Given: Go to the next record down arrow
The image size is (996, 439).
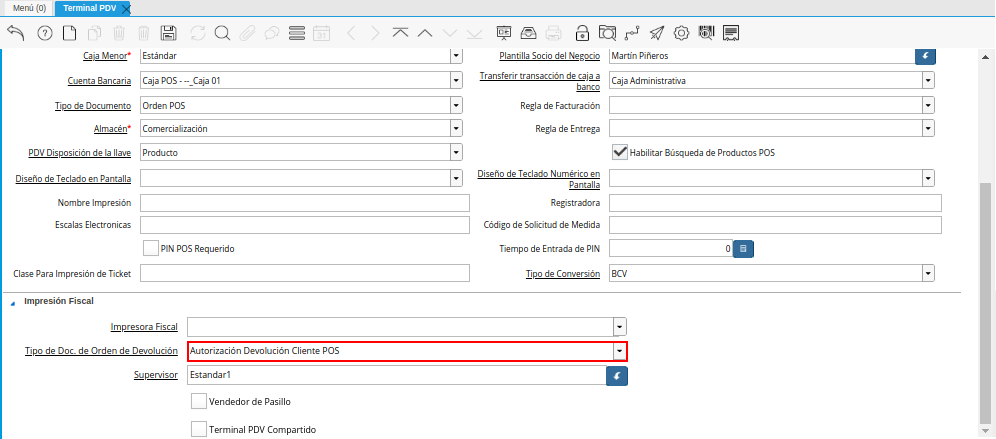Looking at the screenshot, I should pyautogui.click(x=450, y=33).
